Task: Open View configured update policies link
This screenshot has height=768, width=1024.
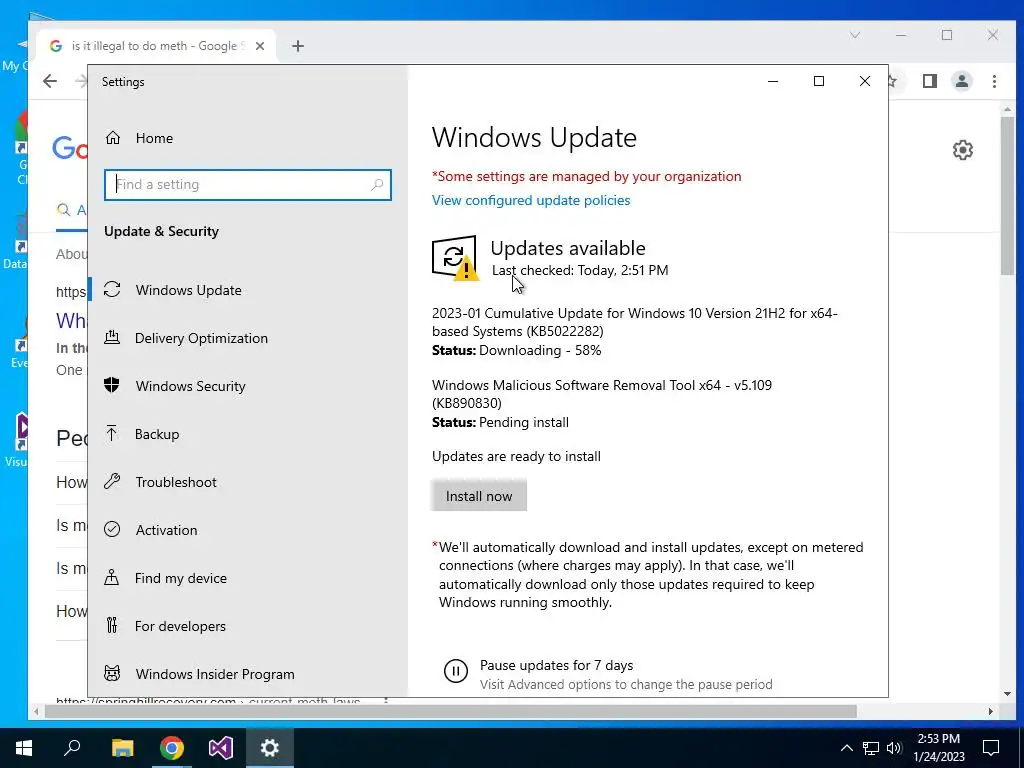Action: 531,200
